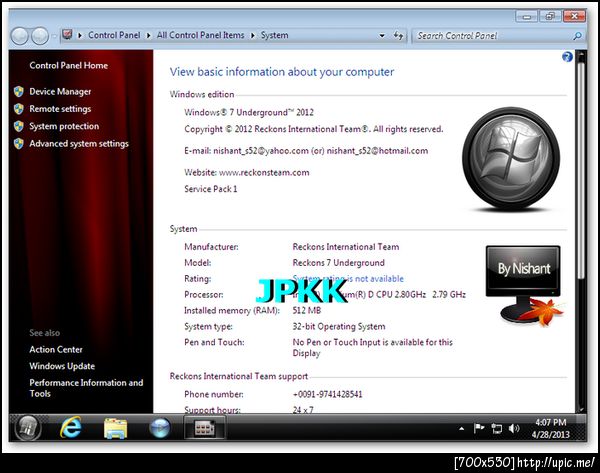Screen dimensions: 600x473
Task: Select All Control Panel Items breadcrumb
Action: [x=200, y=35]
